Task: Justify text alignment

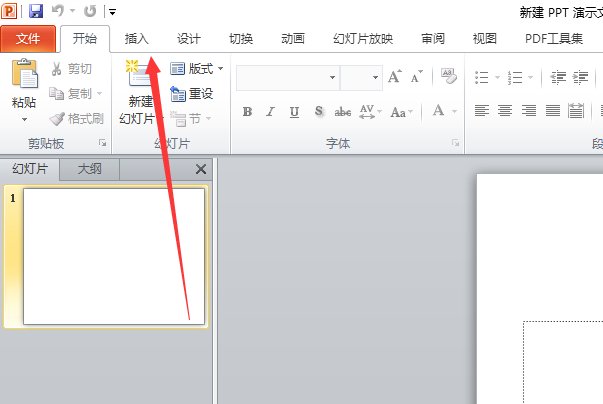Action: [x=553, y=111]
